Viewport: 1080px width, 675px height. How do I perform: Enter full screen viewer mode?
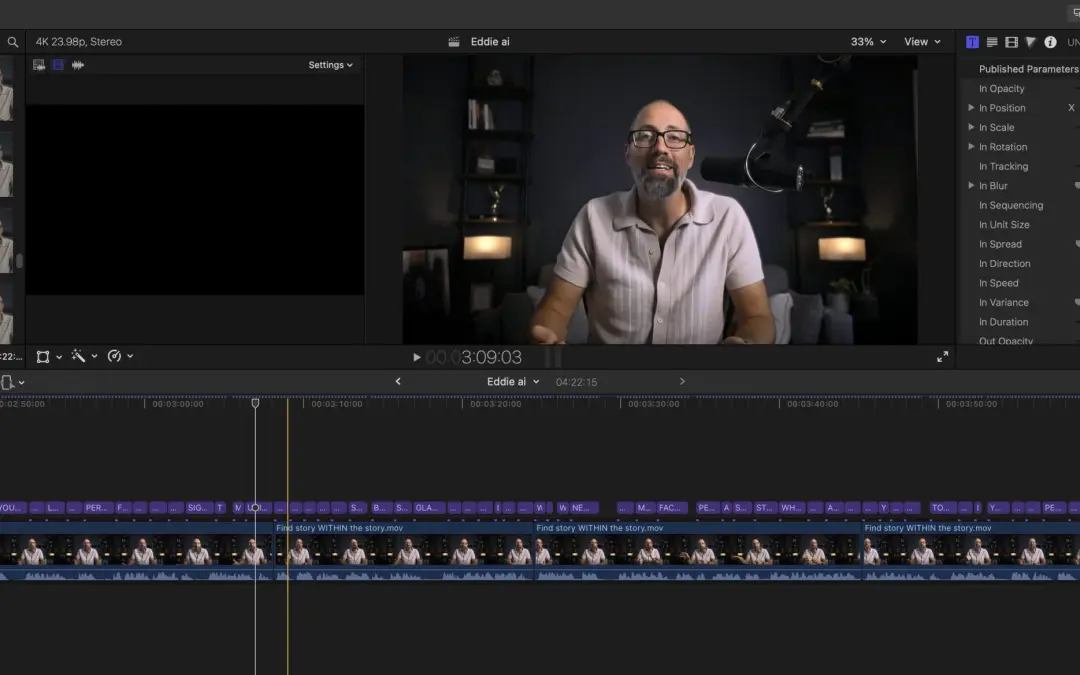942,357
